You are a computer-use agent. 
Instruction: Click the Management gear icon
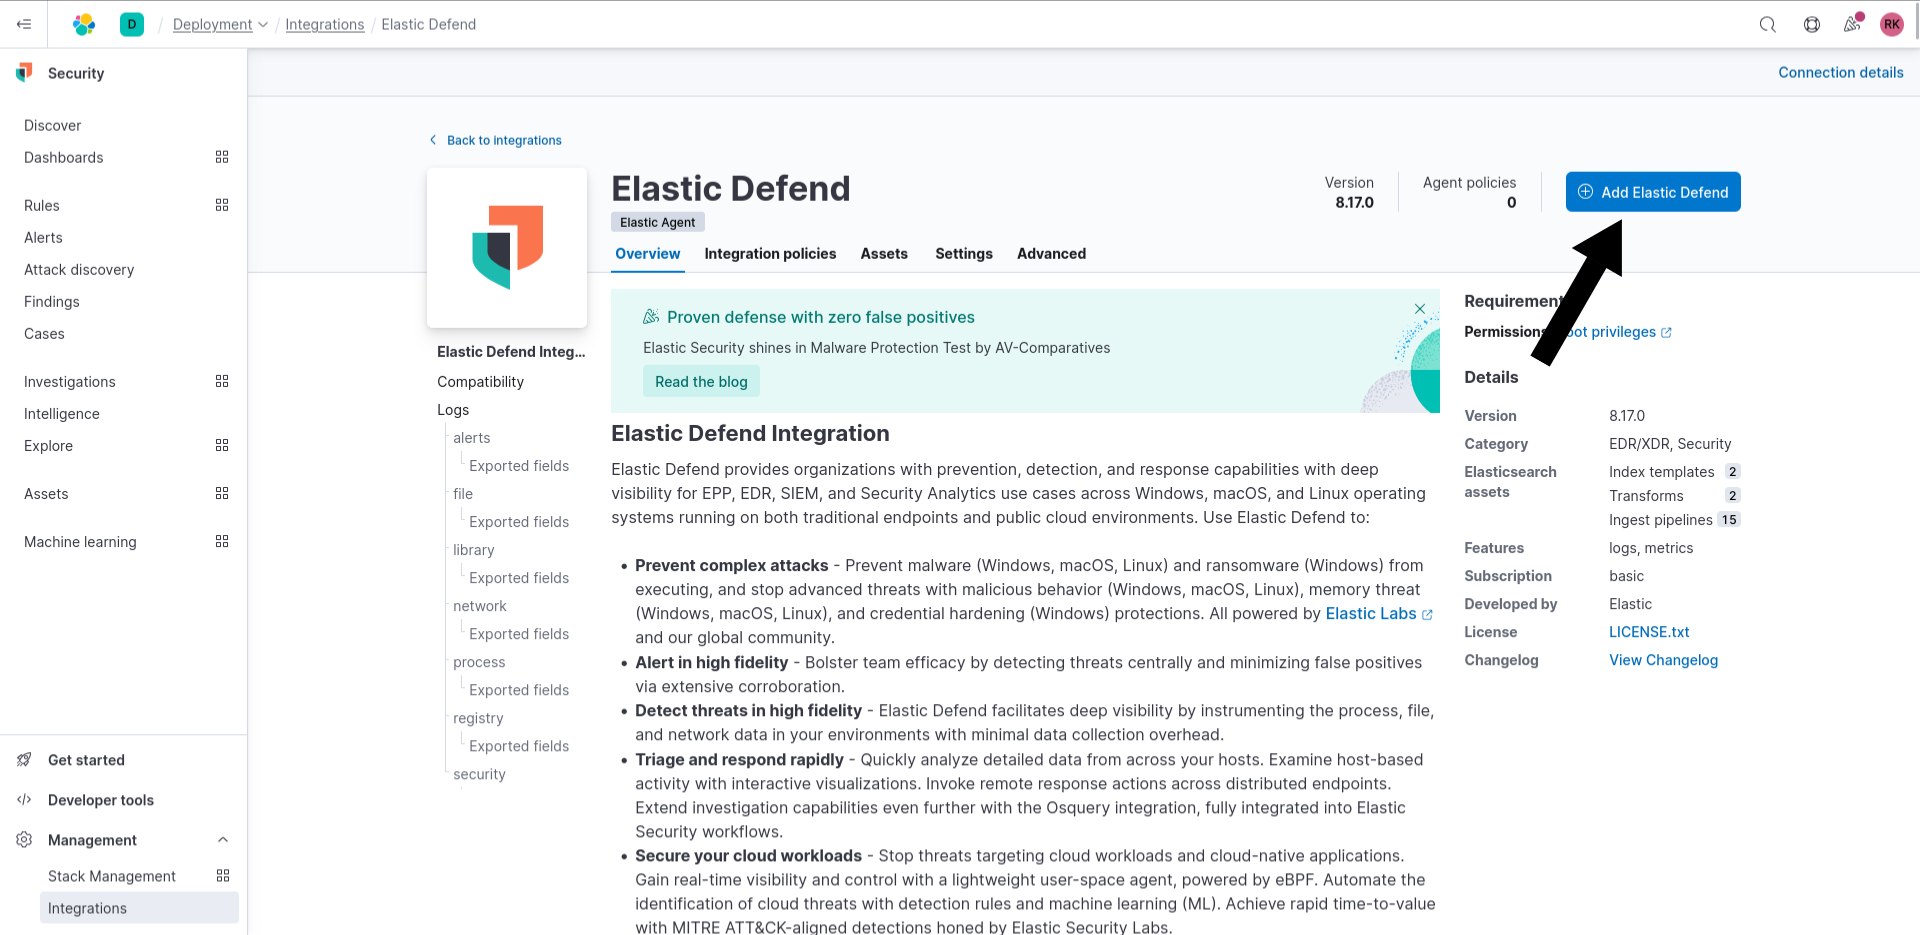[24, 840]
